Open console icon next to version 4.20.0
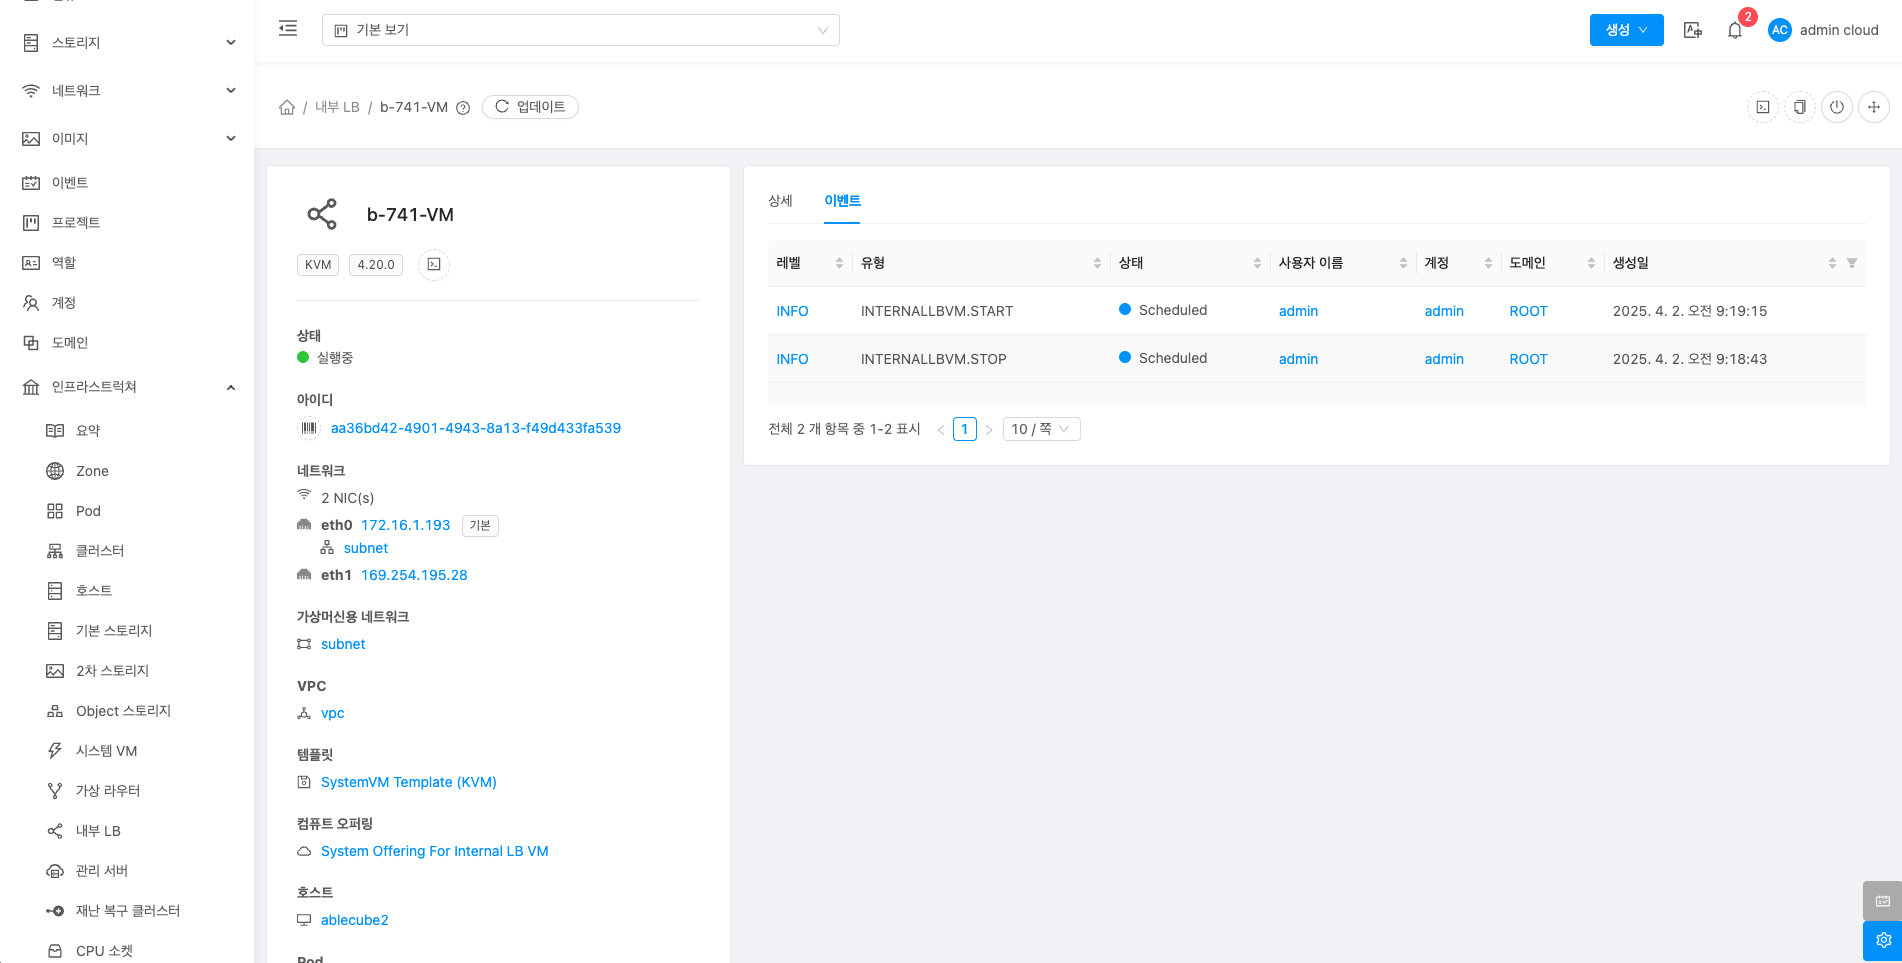This screenshot has height=963, width=1902. click(434, 265)
